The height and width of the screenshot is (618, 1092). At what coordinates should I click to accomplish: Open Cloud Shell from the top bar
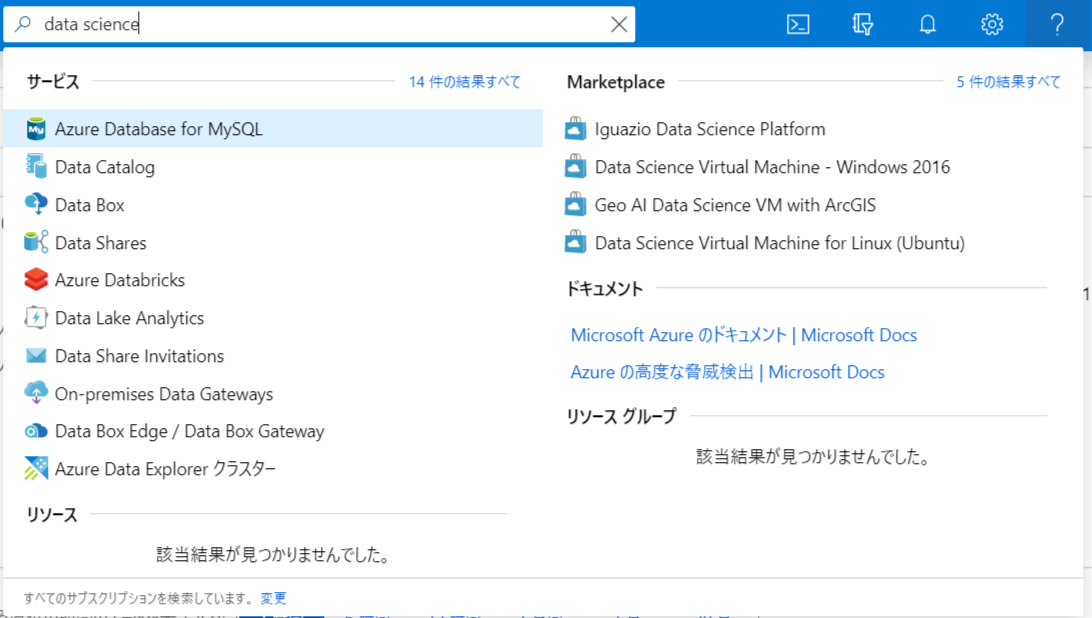coord(798,25)
